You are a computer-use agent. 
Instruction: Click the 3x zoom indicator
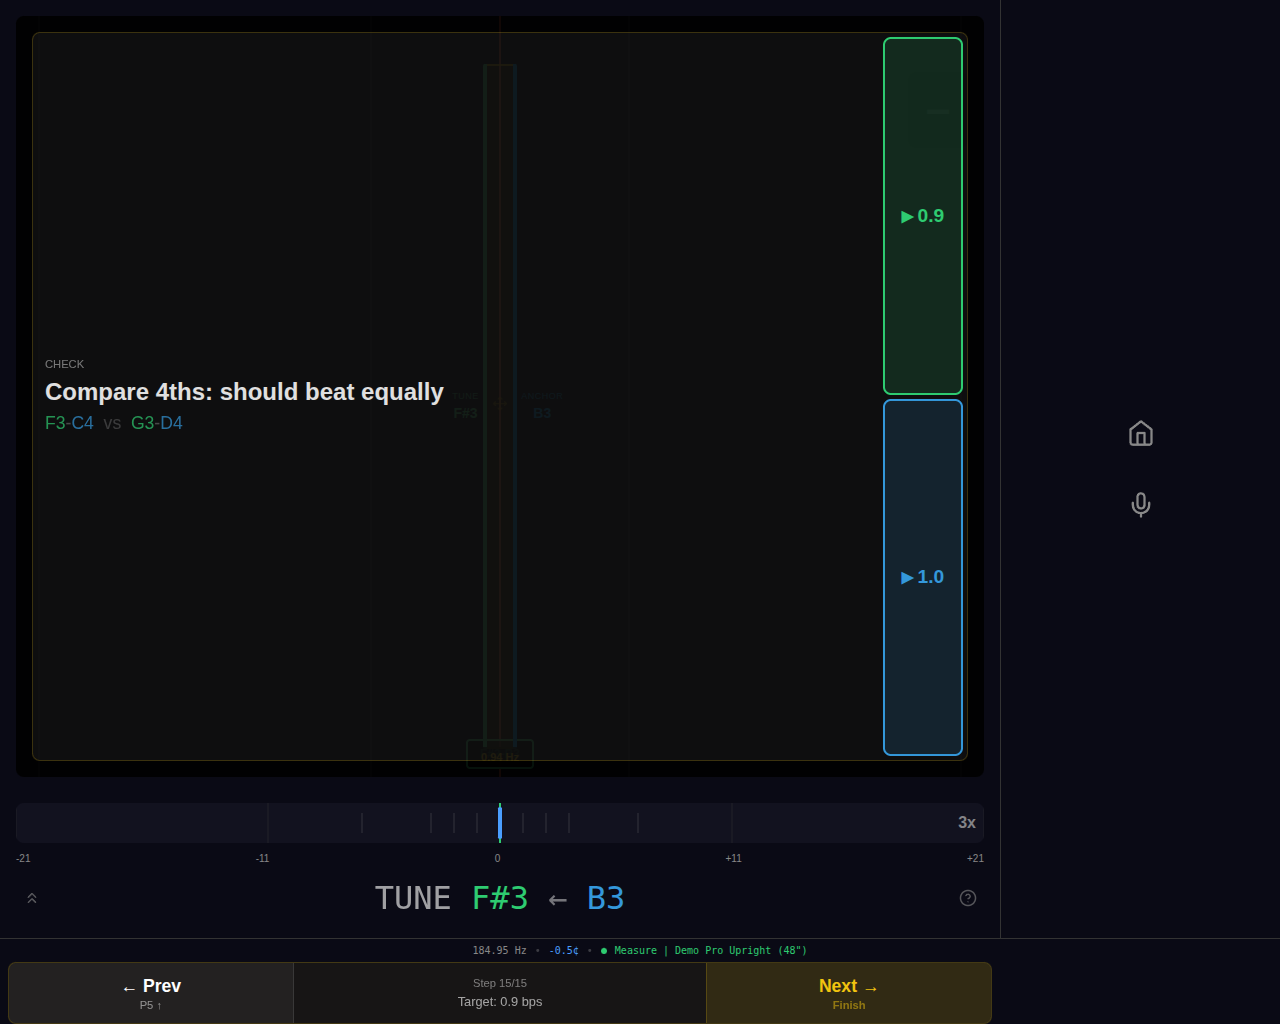tap(966, 822)
